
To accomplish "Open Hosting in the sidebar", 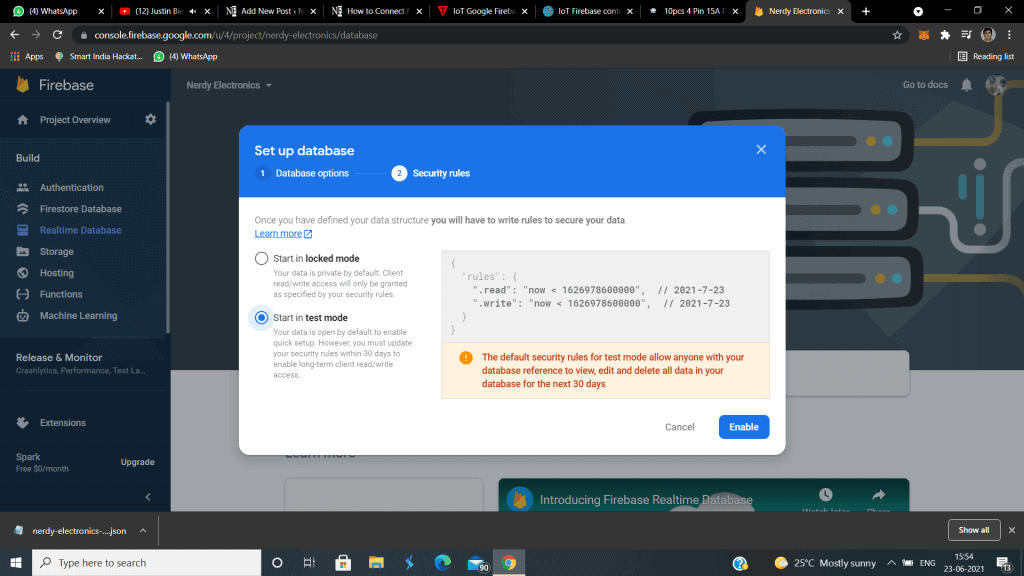I will (57, 273).
